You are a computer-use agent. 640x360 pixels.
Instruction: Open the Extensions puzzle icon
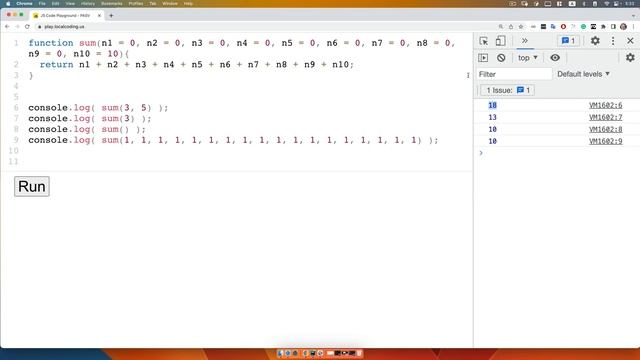click(603, 27)
